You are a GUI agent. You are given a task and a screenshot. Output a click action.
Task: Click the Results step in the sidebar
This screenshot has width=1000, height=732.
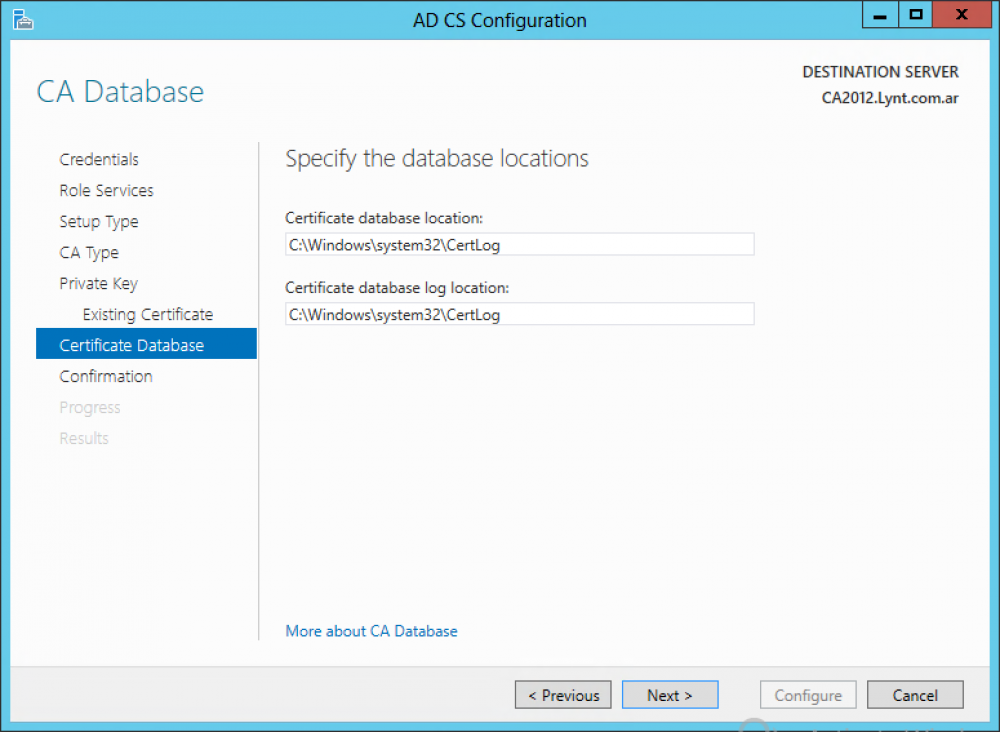point(84,439)
